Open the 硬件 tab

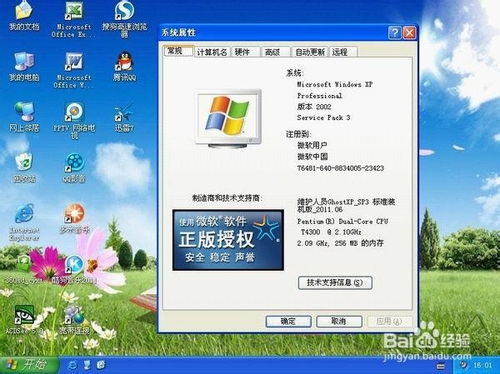[242, 52]
